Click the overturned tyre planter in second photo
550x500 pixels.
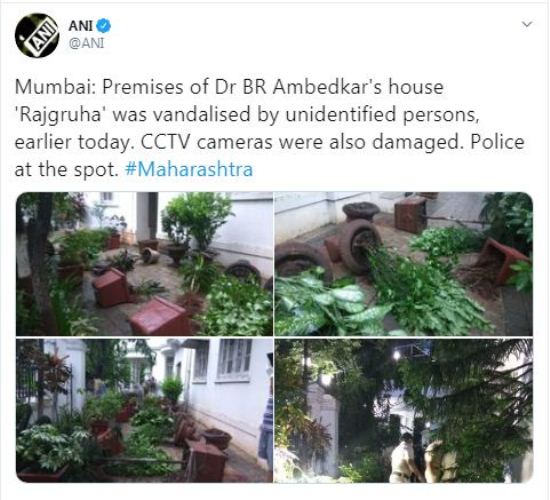pyautogui.click(x=361, y=245)
